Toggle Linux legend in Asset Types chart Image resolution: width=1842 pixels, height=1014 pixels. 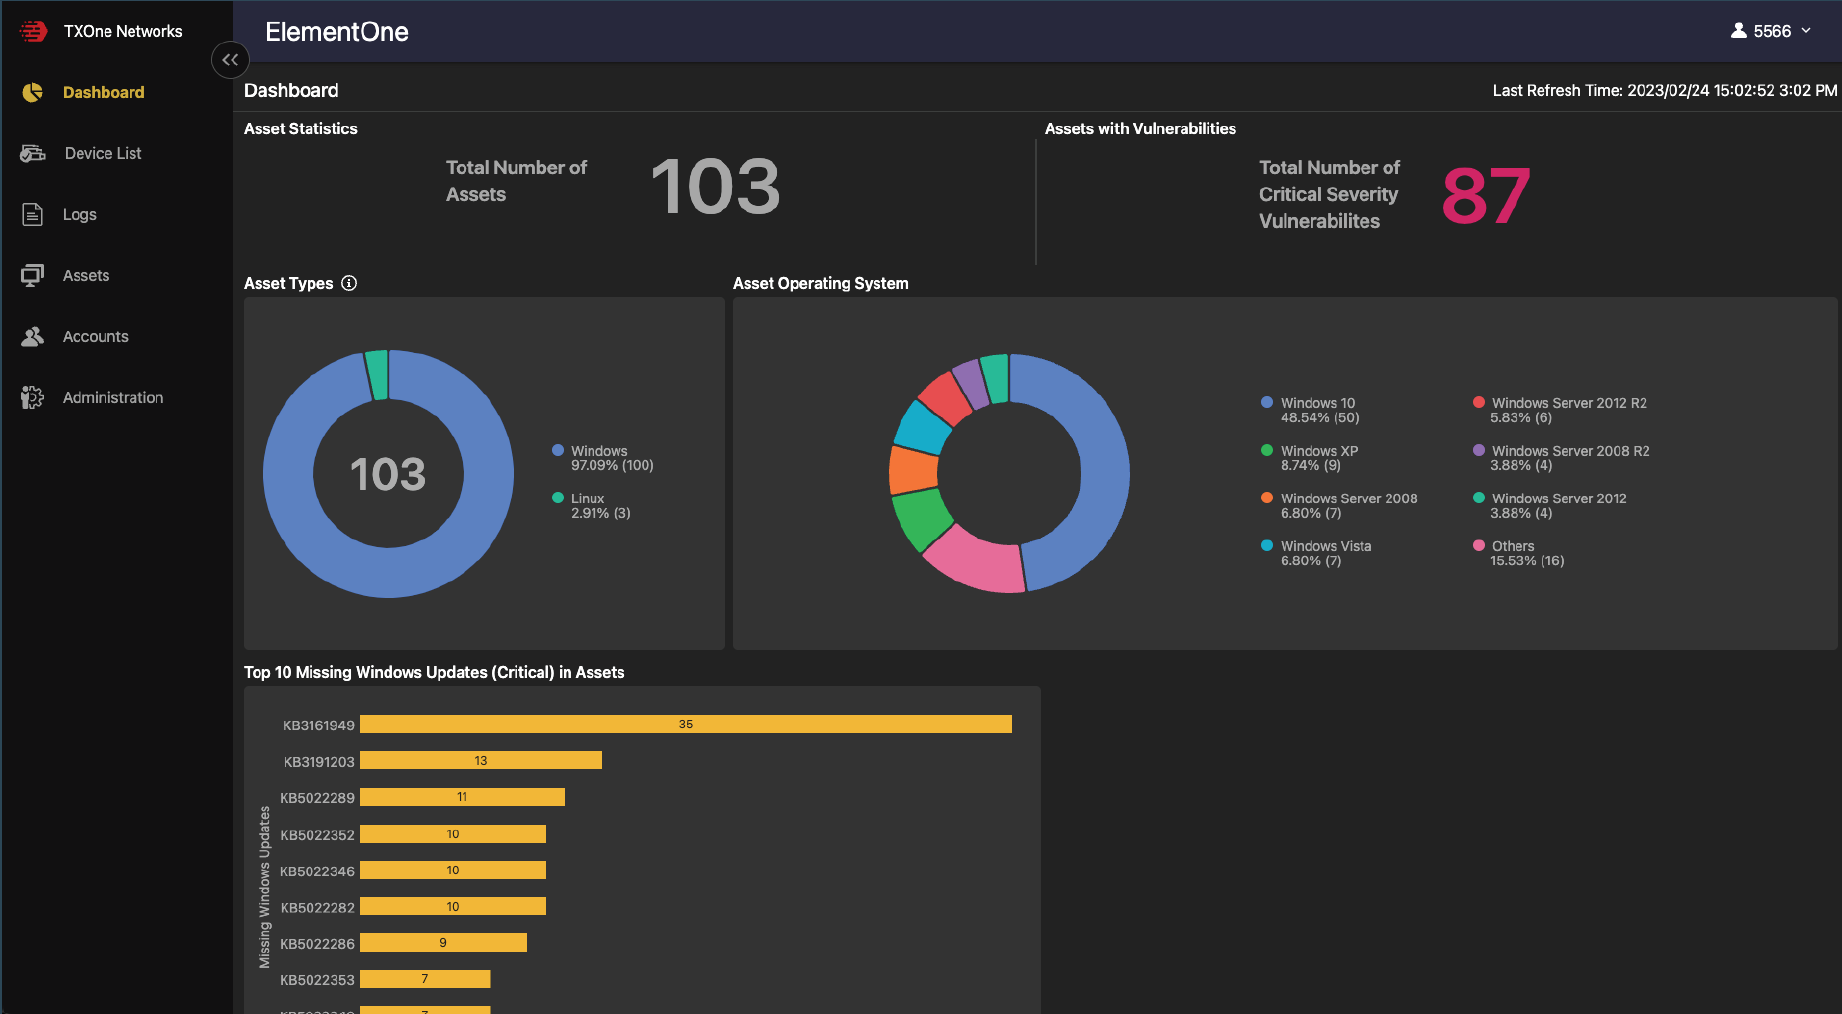pyautogui.click(x=592, y=505)
